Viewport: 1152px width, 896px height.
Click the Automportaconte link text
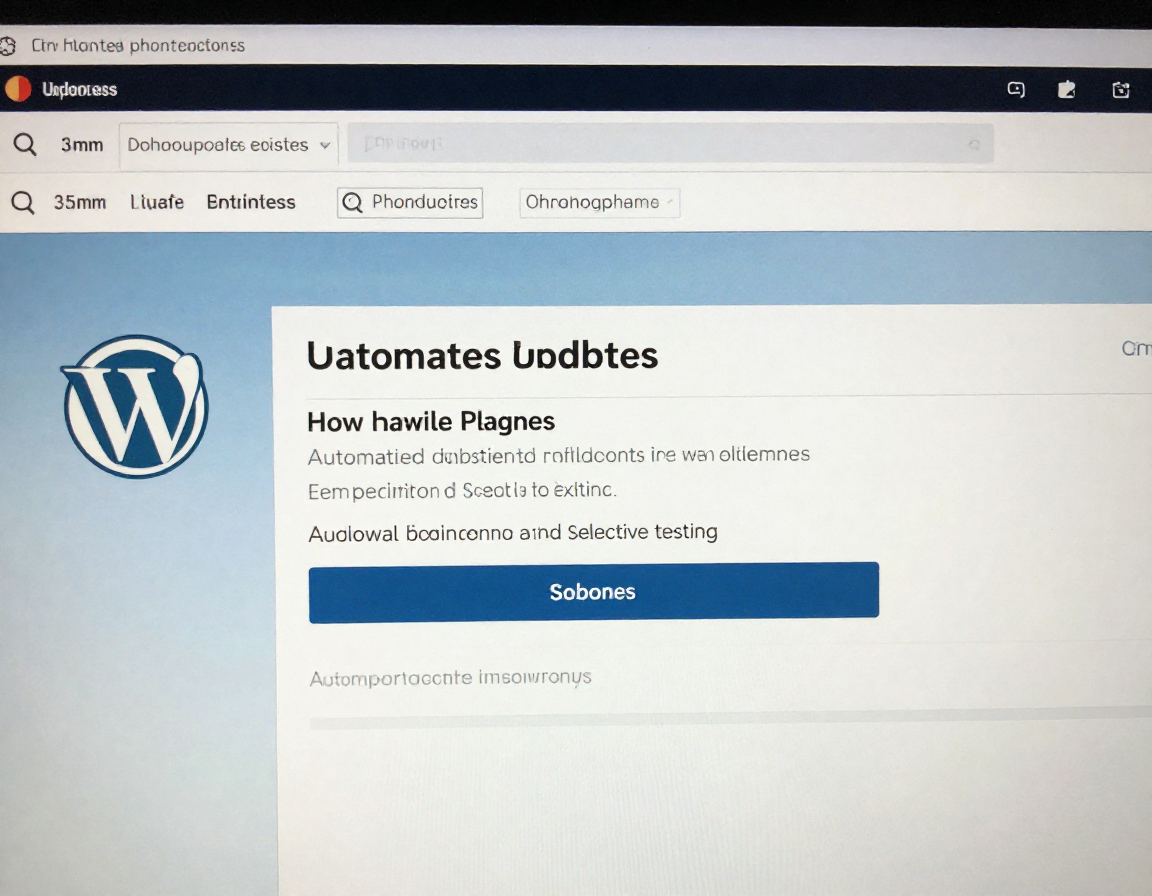450,678
